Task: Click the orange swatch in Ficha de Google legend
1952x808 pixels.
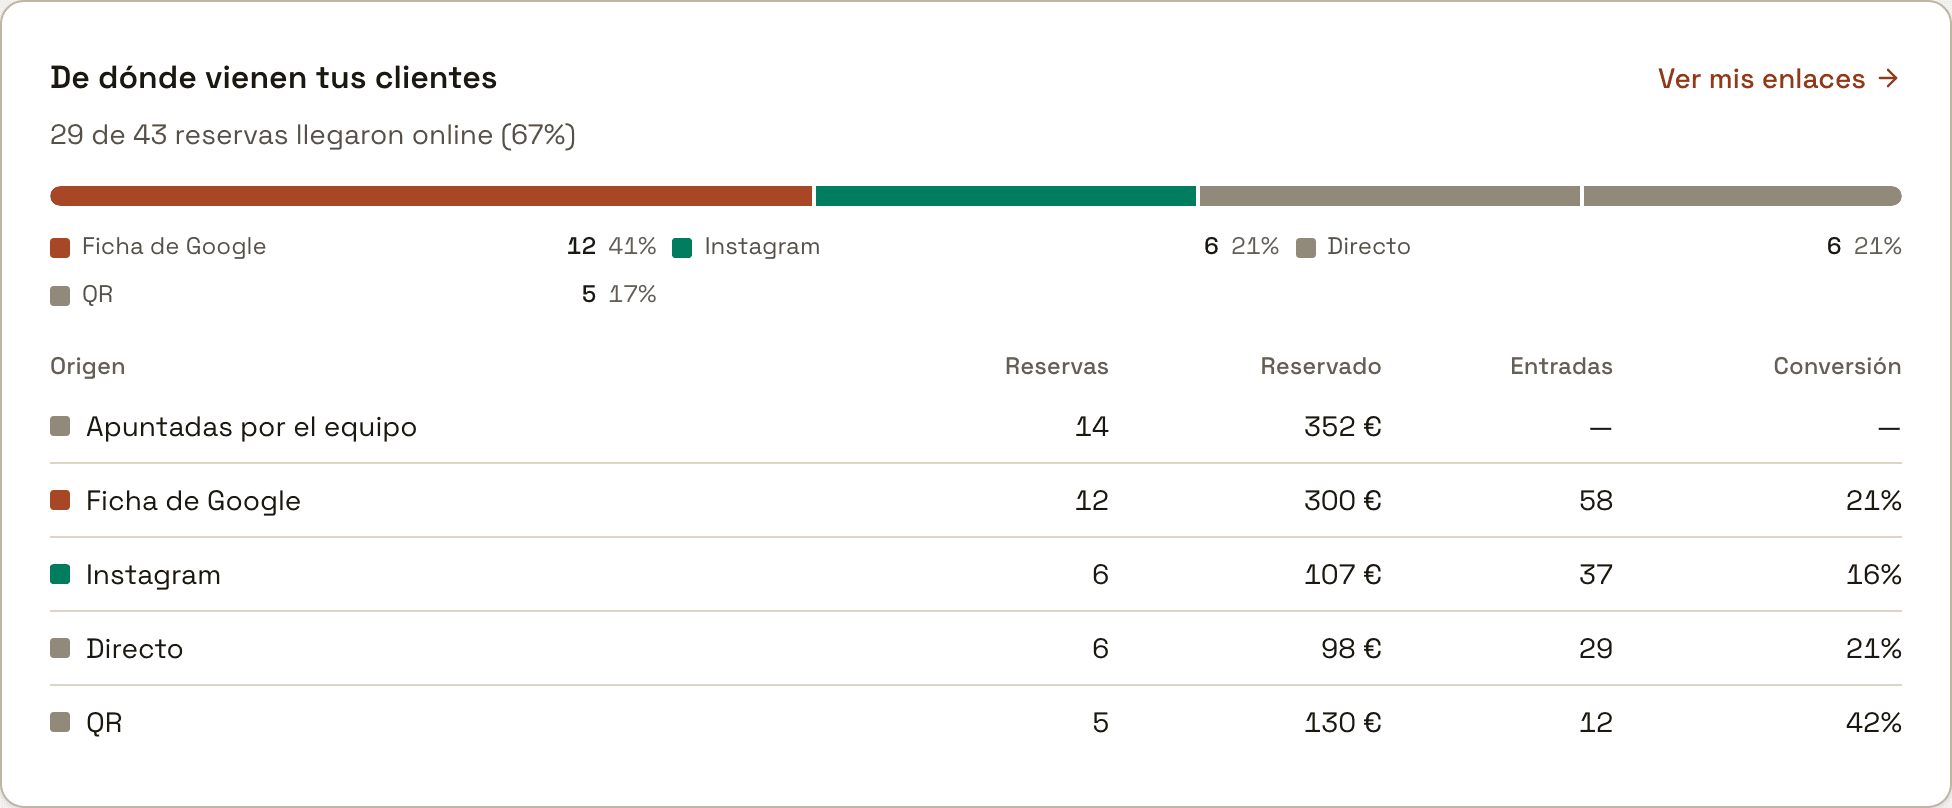Action: (60, 248)
